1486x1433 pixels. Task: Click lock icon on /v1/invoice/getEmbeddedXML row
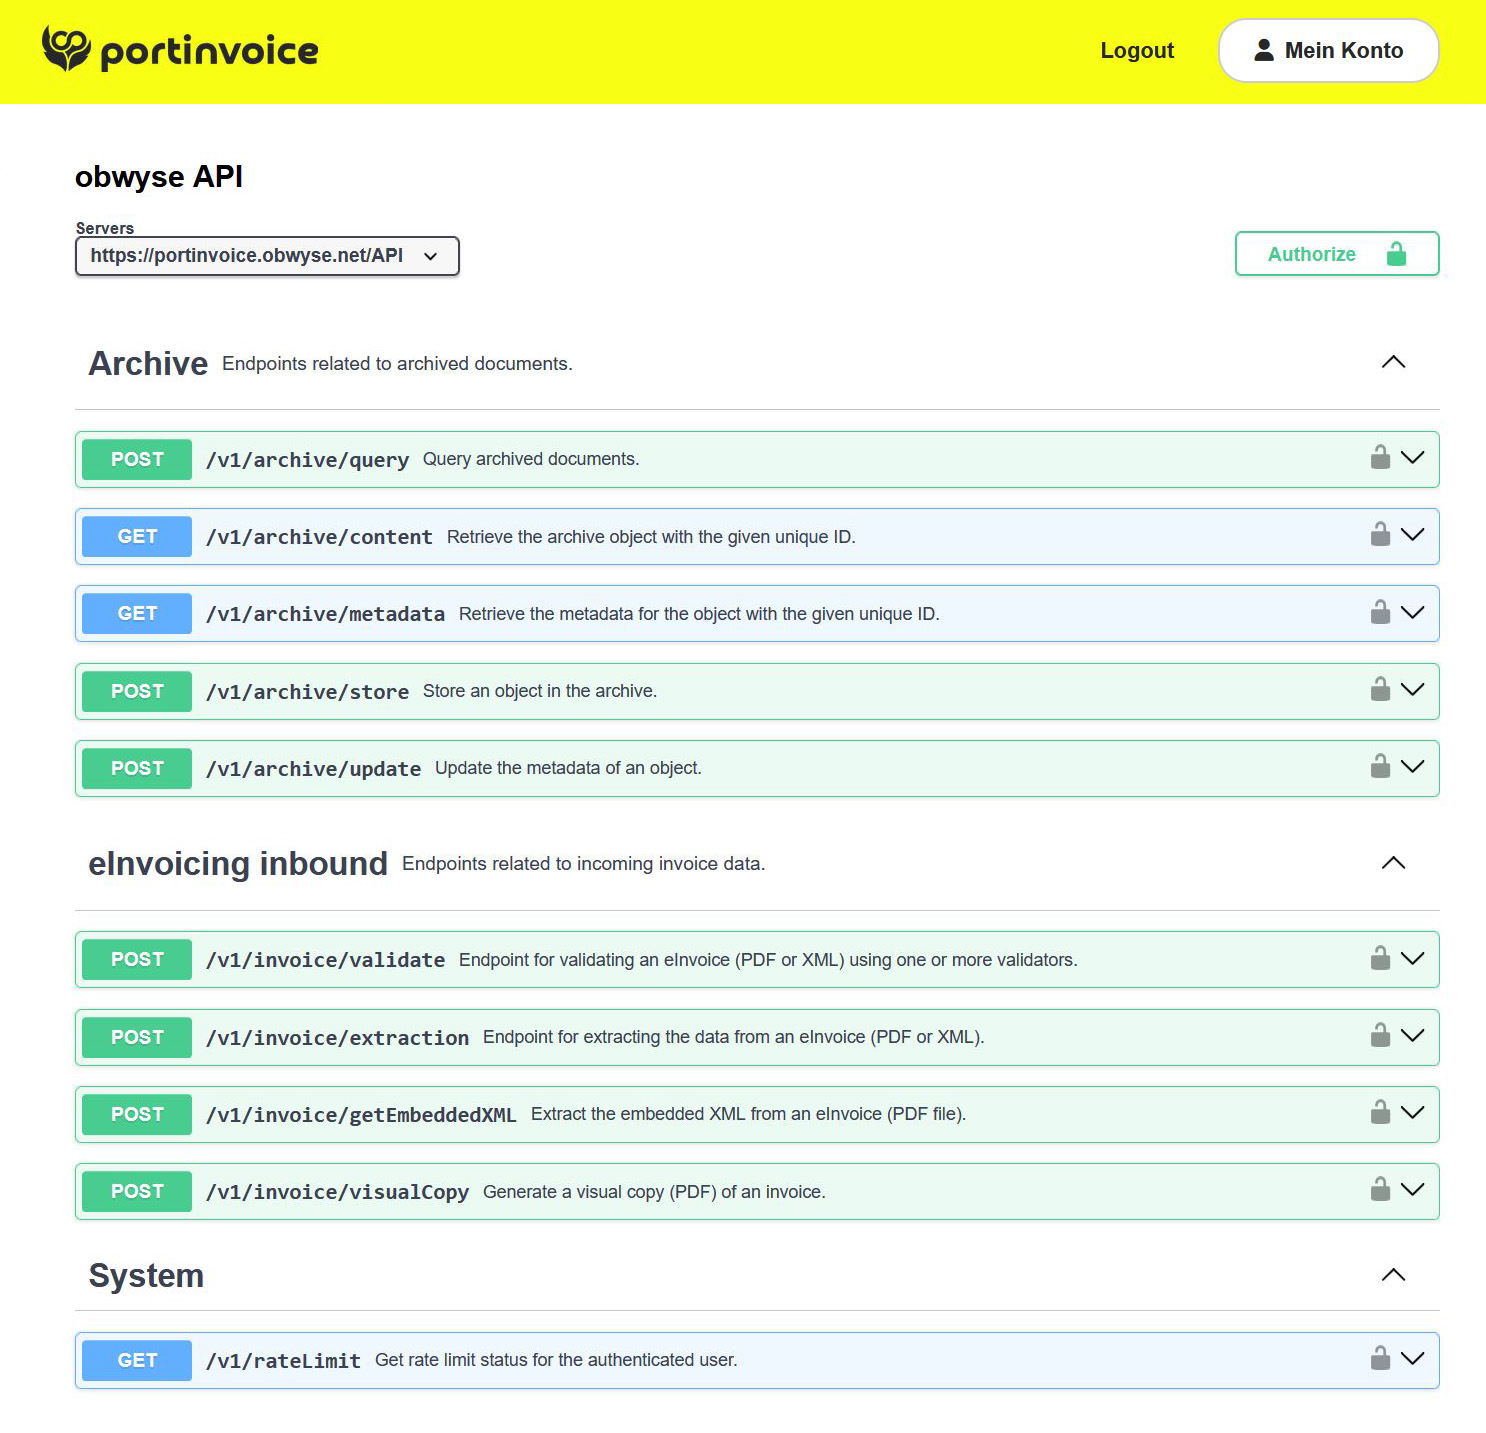1380,1112
